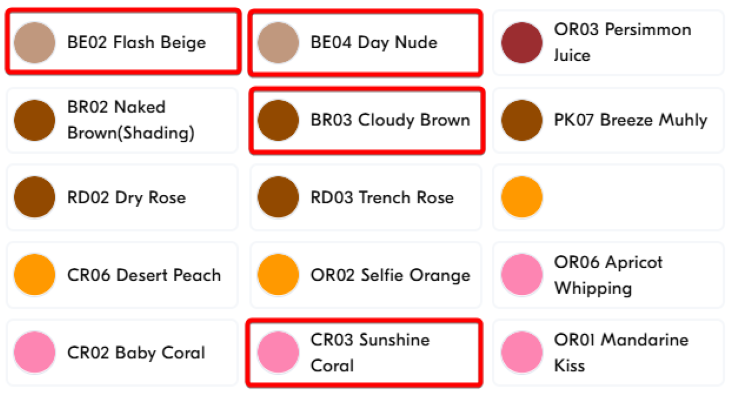Select the CR02 Baby Coral color
Screen dimensions: 750x394
(x=122, y=352)
